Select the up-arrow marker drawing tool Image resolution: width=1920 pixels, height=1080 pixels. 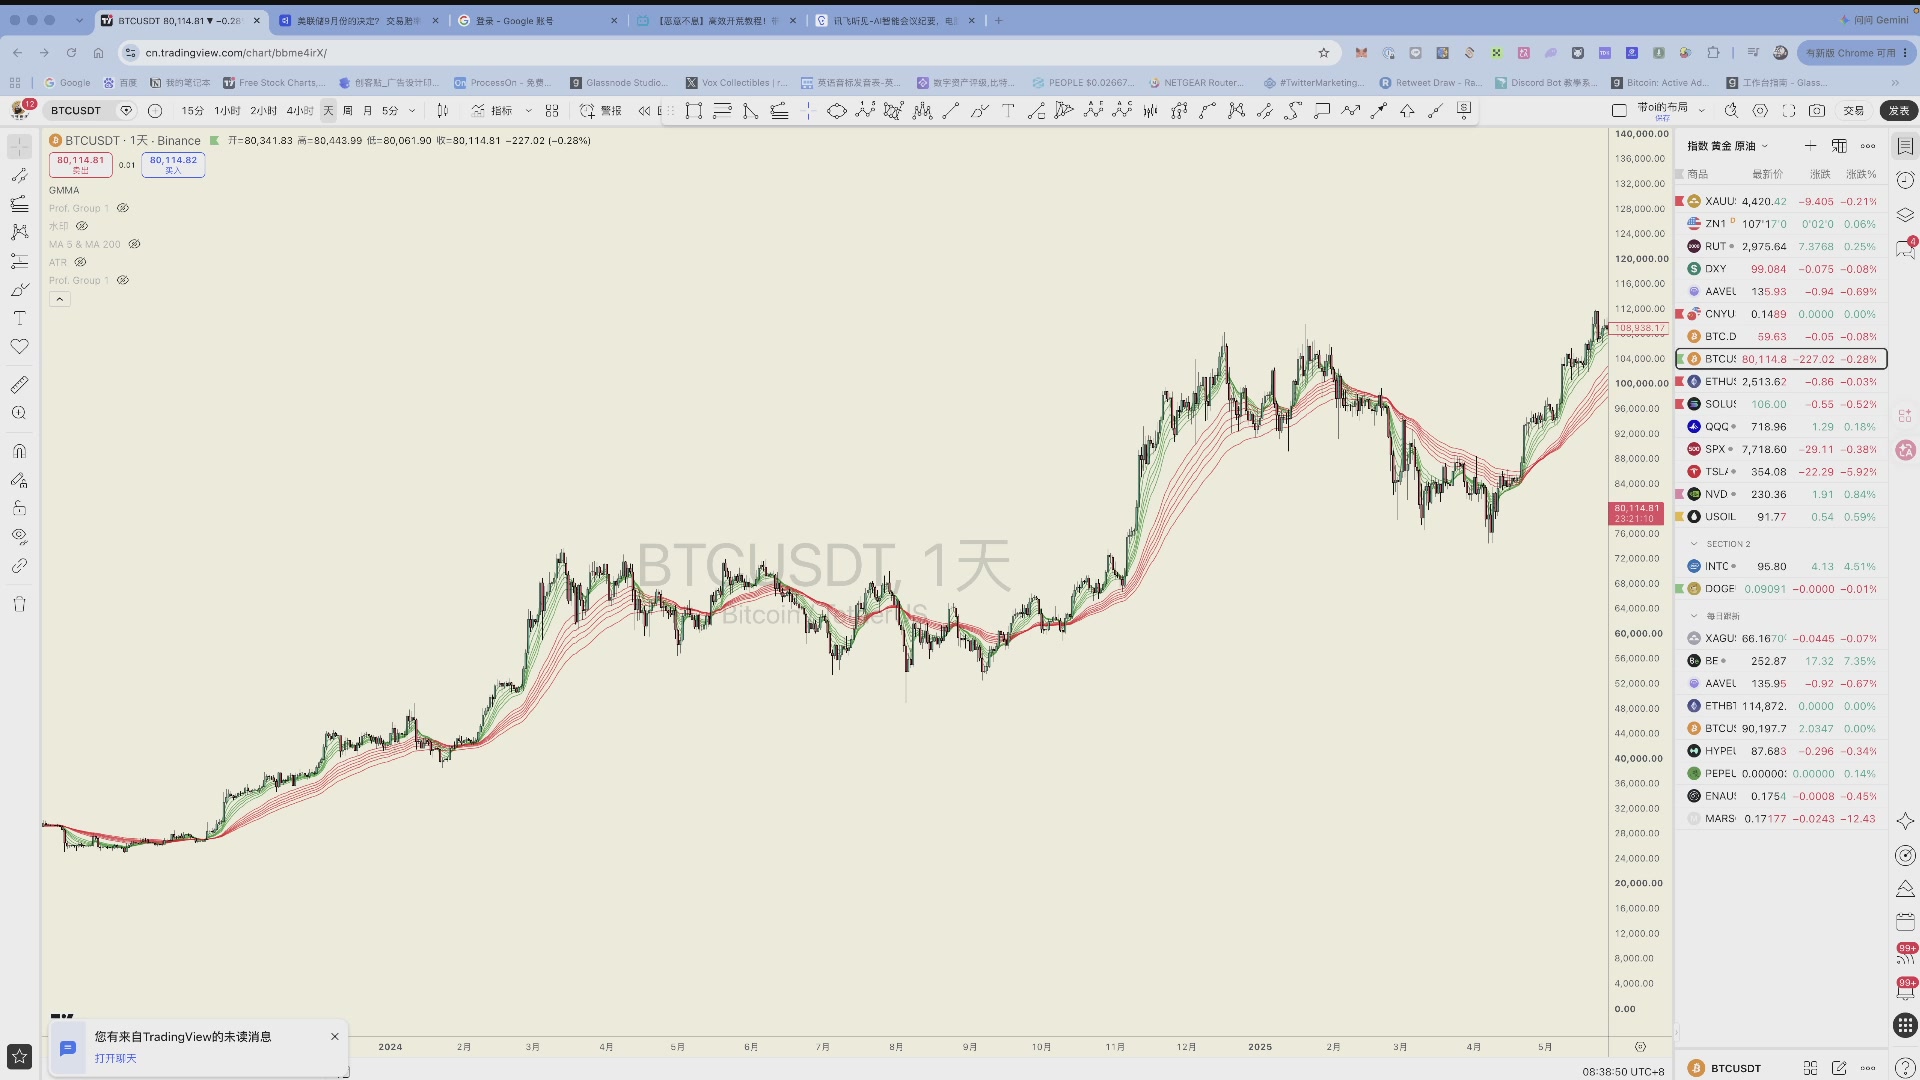[1407, 111]
